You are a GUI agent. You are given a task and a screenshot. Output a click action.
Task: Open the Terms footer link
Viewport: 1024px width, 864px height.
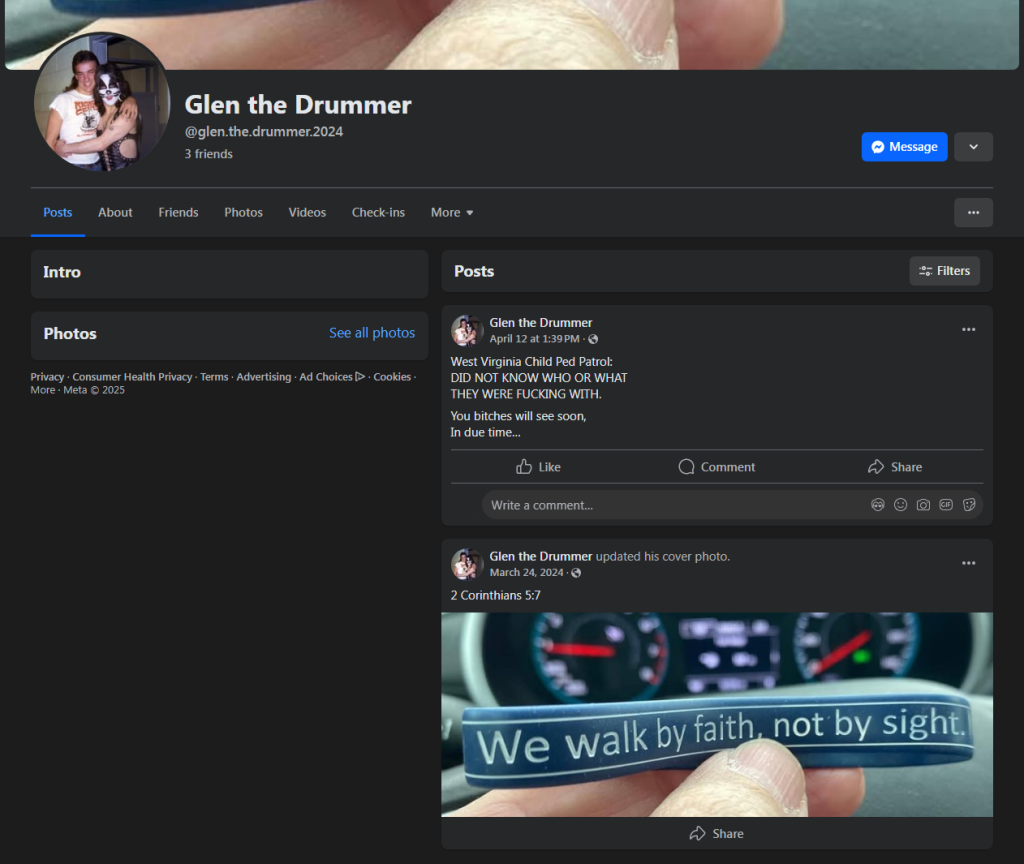(214, 377)
